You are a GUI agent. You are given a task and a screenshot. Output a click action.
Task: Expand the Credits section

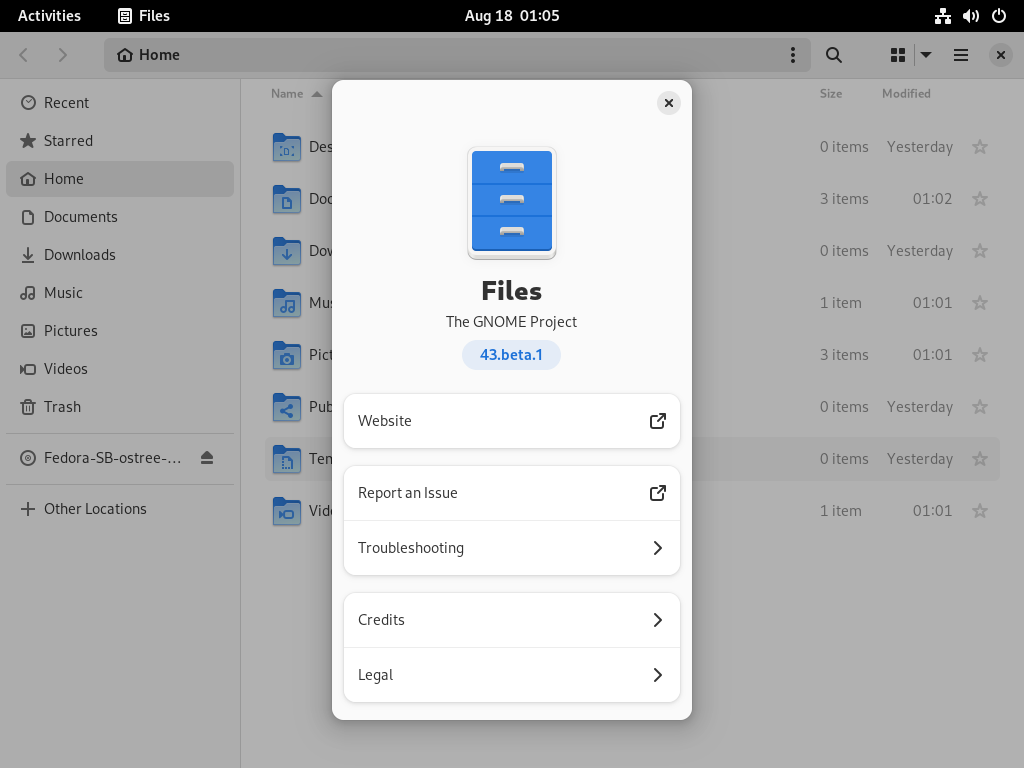pyautogui.click(x=512, y=620)
